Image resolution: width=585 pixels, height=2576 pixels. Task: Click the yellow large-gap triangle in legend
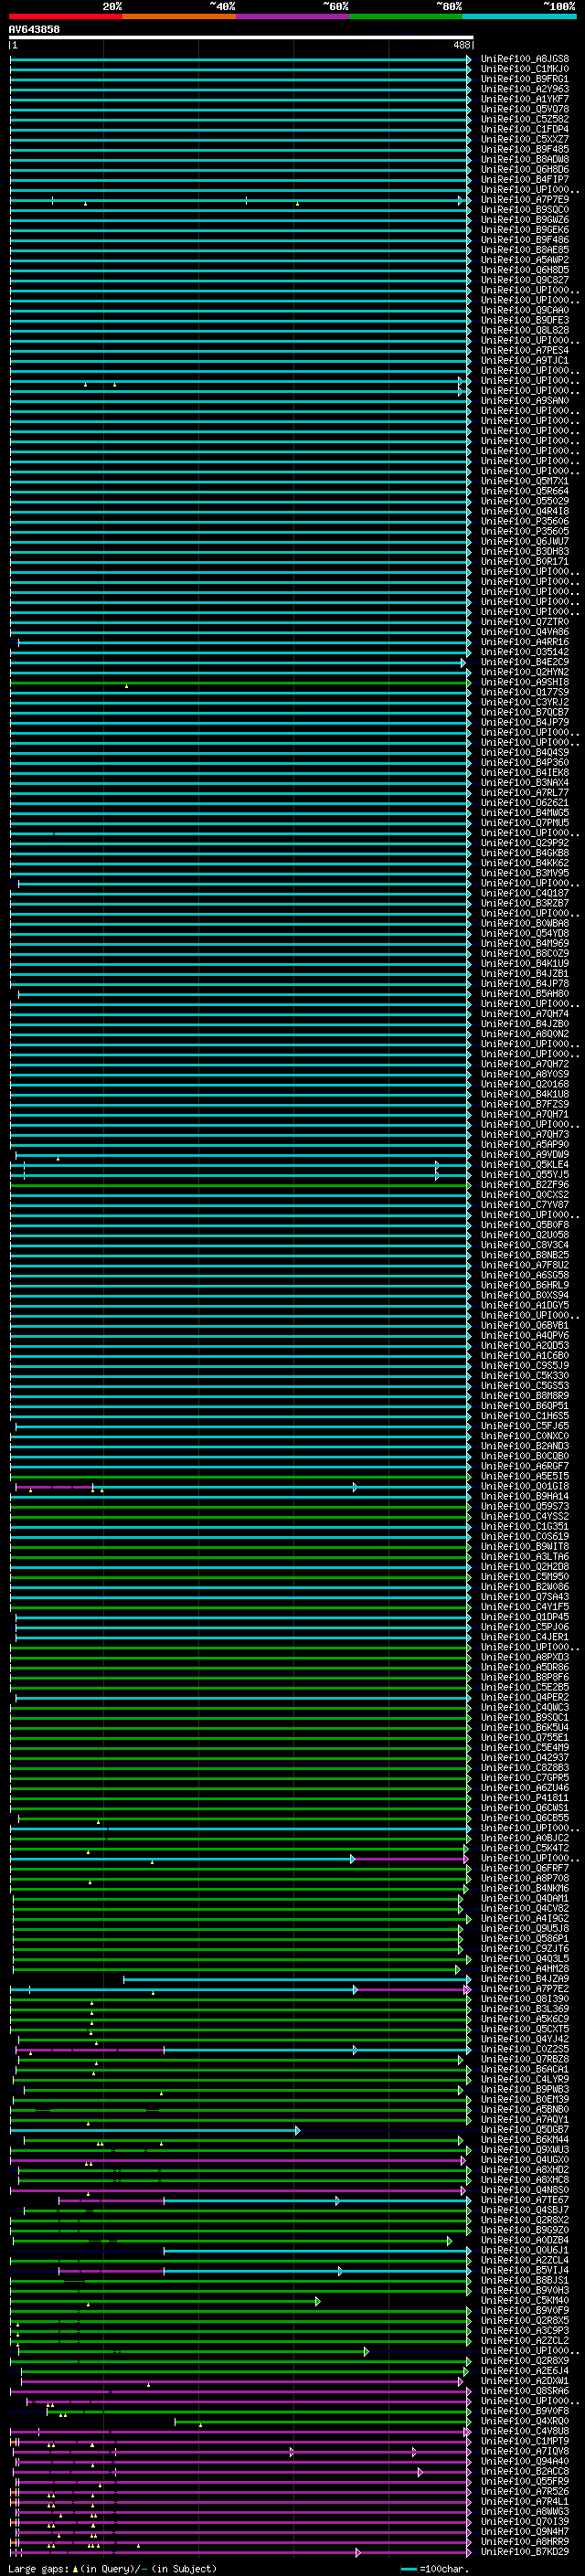(x=75, y=2568)
